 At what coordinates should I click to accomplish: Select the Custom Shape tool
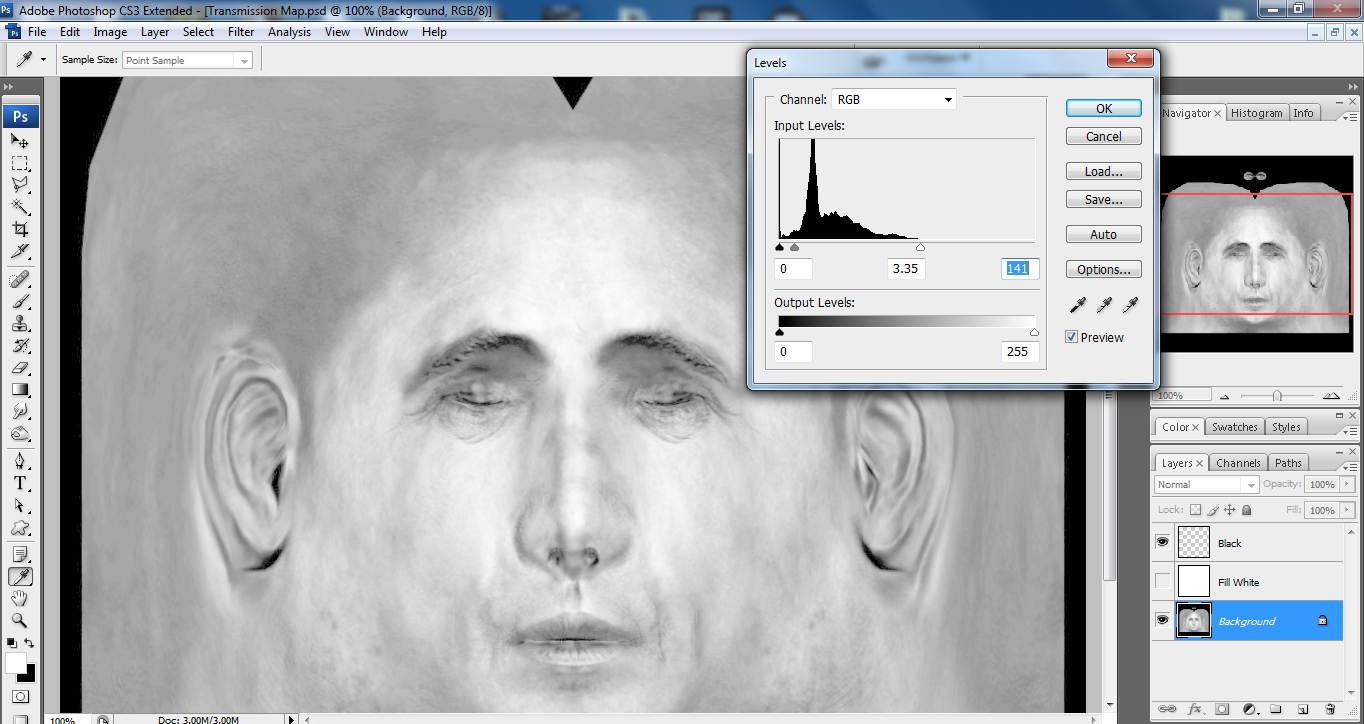pyautogui.click(x=20, y=527)
